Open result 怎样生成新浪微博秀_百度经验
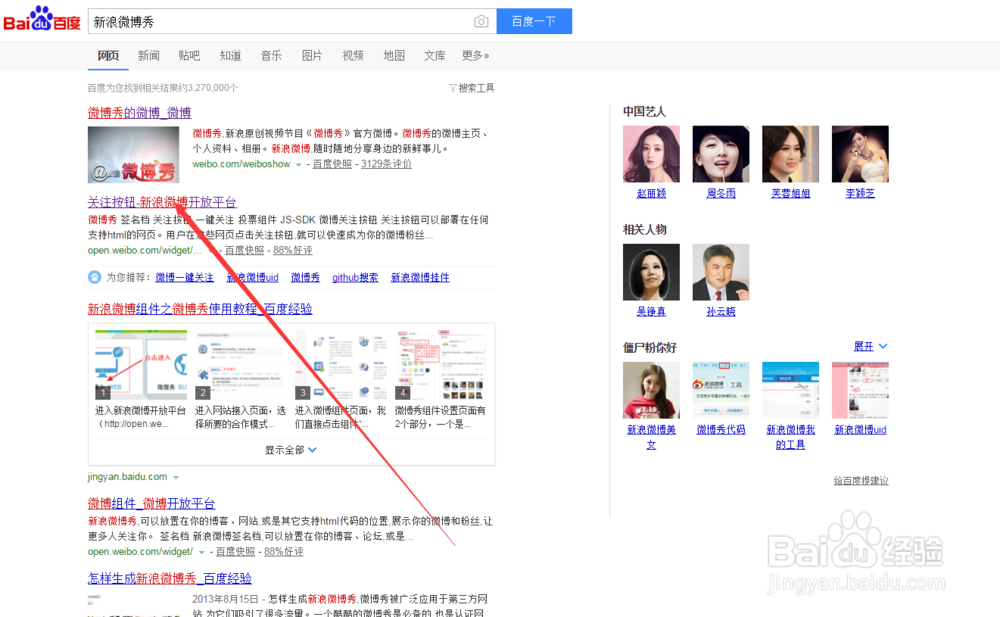1000x617 pixels. tap(170, 579)
